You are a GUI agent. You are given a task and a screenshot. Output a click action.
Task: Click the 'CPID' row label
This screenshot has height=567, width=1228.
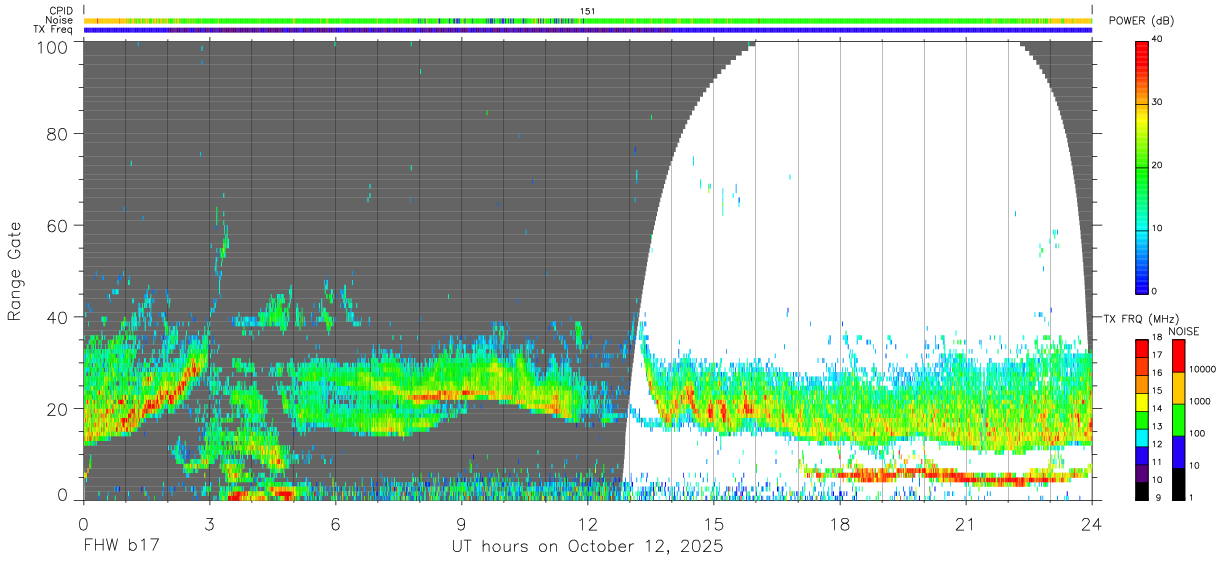point(61,11)
